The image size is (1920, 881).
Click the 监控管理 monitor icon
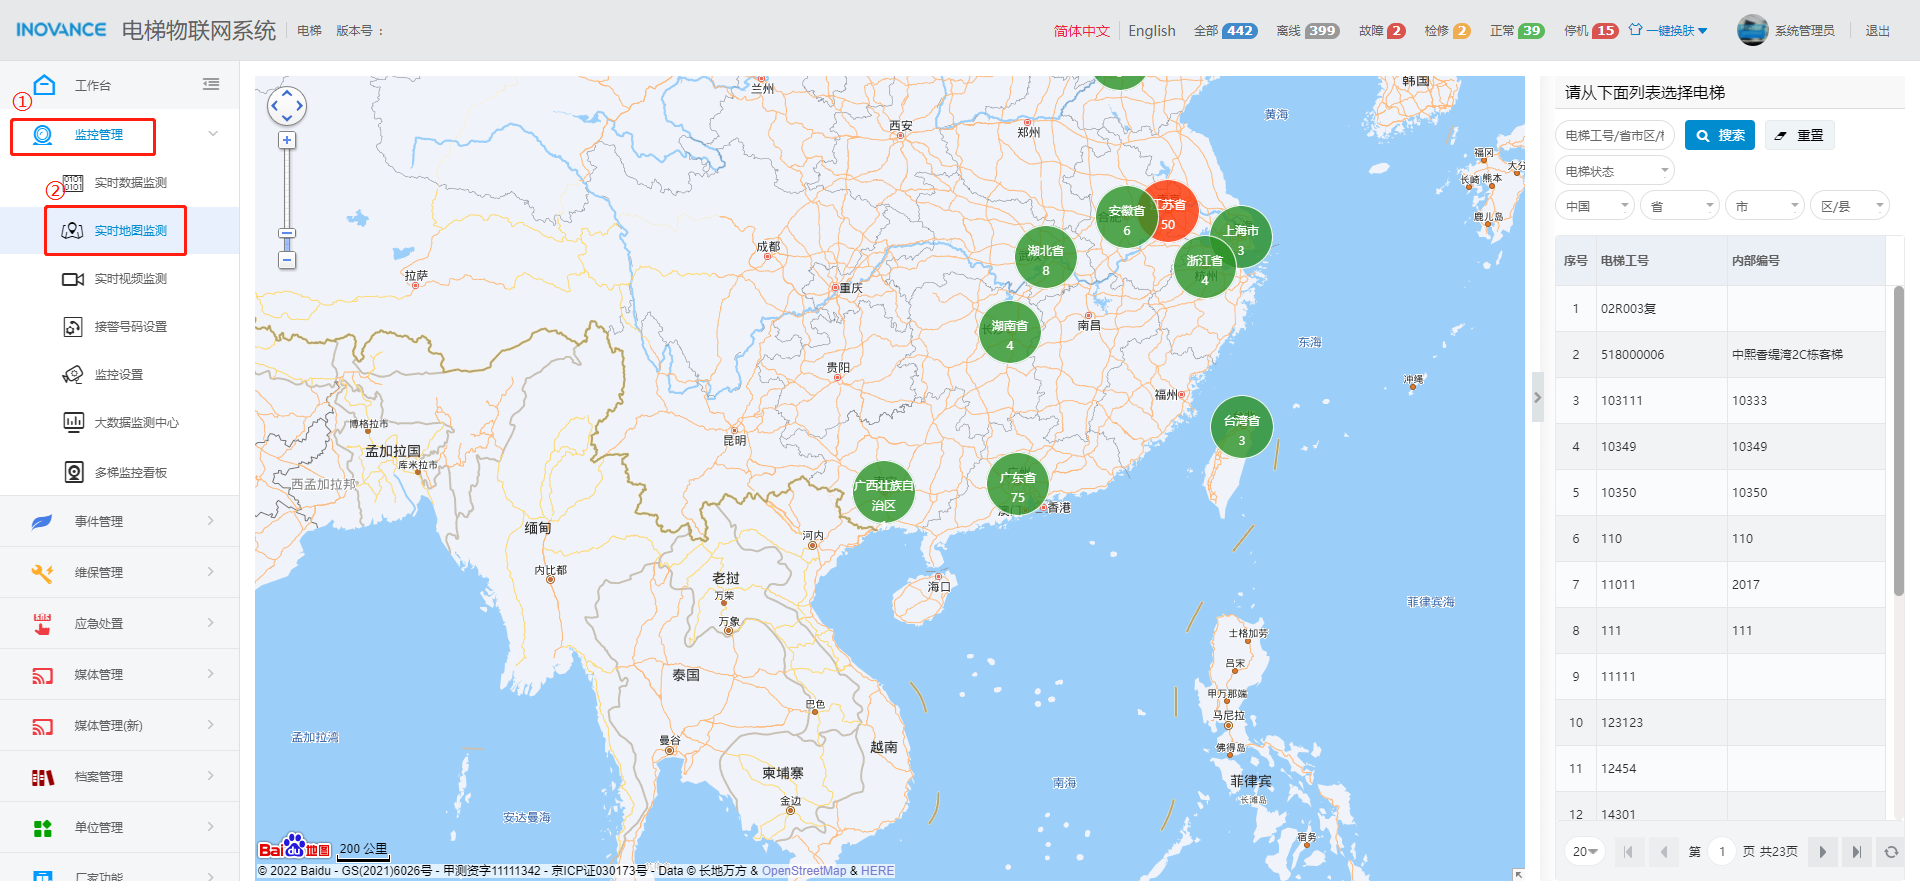click(42, 135)
